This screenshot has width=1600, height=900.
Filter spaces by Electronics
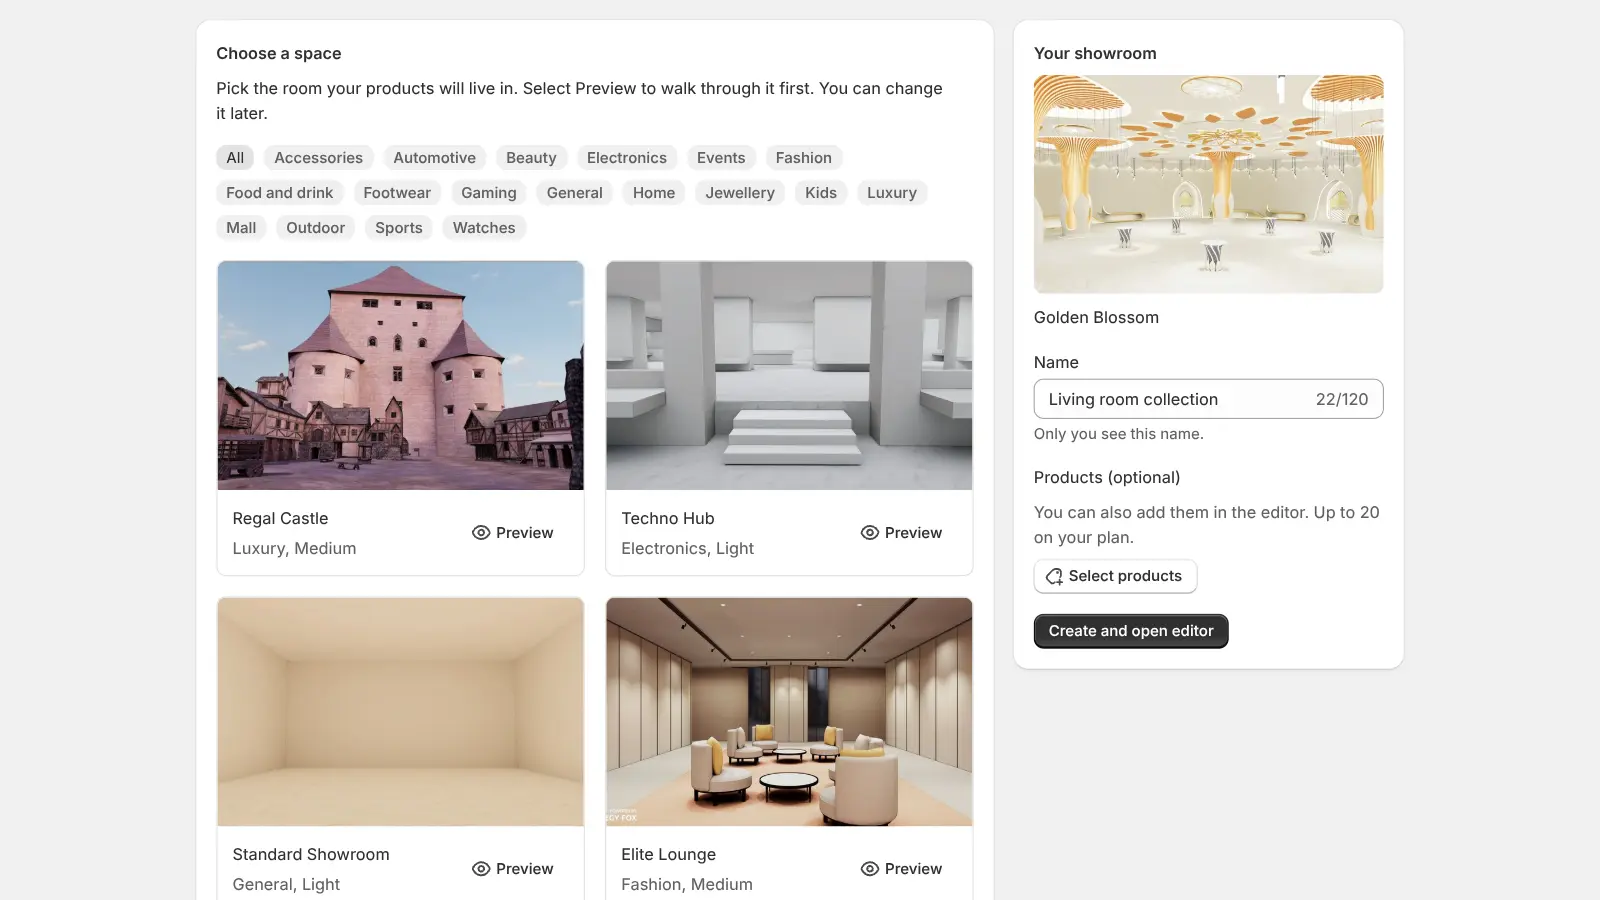[626, 158]
